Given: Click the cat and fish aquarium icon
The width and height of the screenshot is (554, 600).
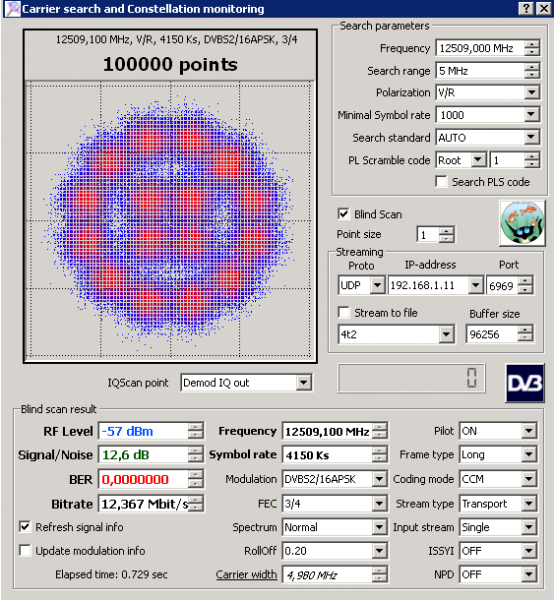Looking at the screenshot, I should click(x=522, y=223).
